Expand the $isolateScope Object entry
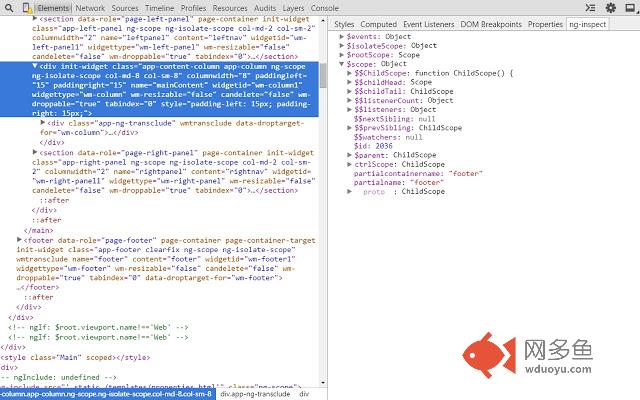The height and width of the screenshot is (400, 640). [x=342, y=45]
